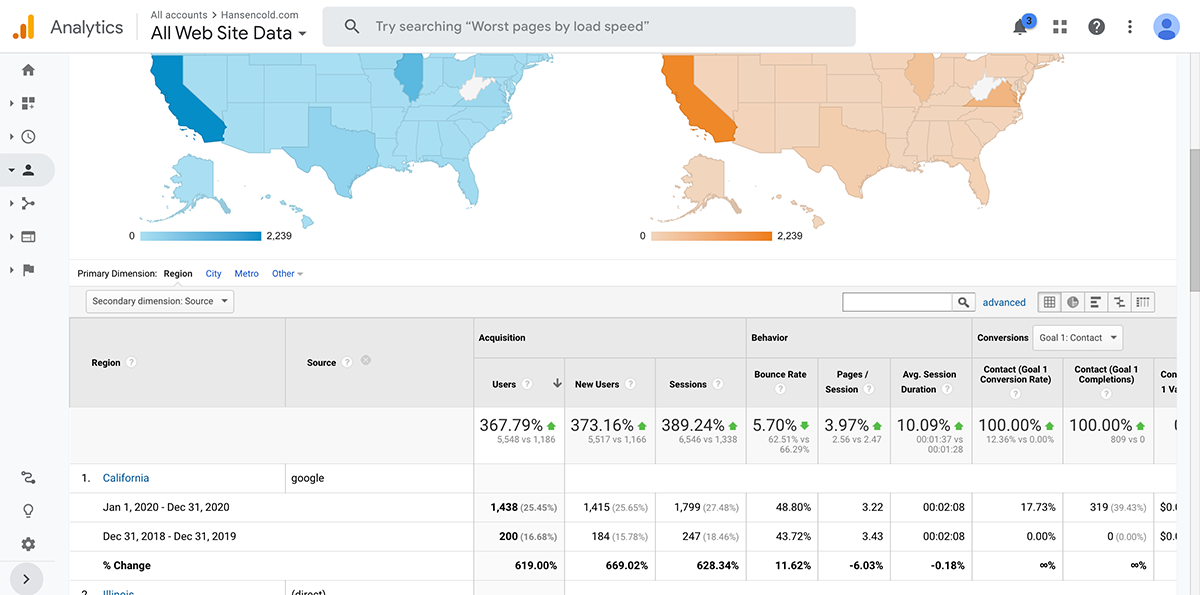The height and width of the screenshot is (595, 1200).
Task: Open the Realtime clock icon in sidebar
Action: [28, 137]
